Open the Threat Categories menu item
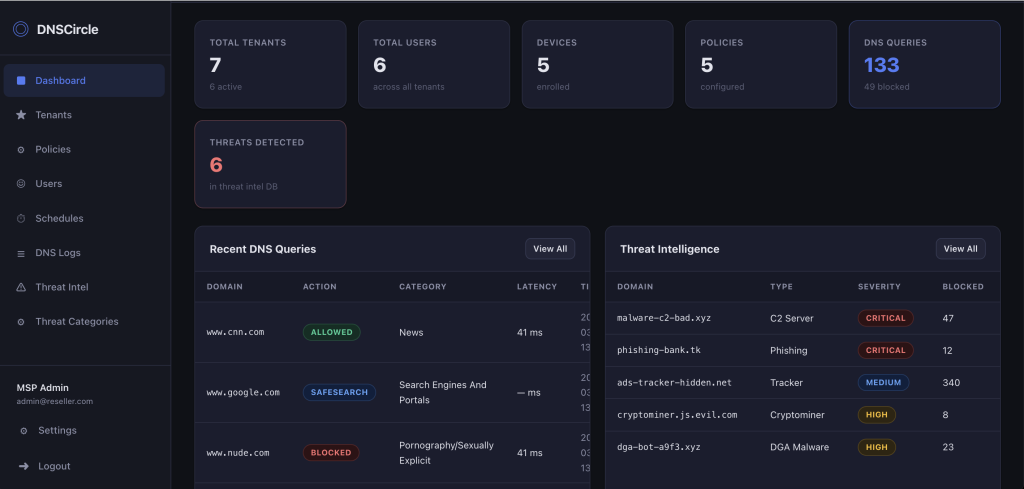Screen dimensions: 1024x489 [x=76, y=322]
